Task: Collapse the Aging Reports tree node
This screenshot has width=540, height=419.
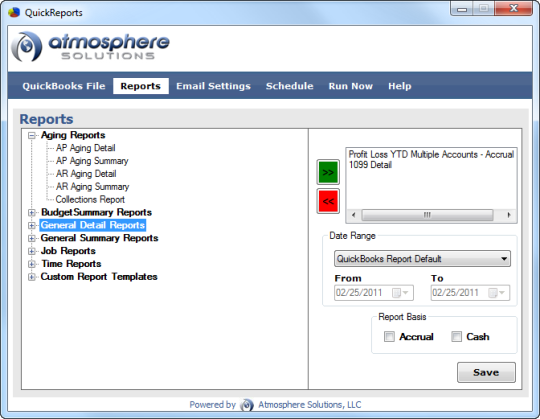Action: pyautogui.click(x=32, y=135)
